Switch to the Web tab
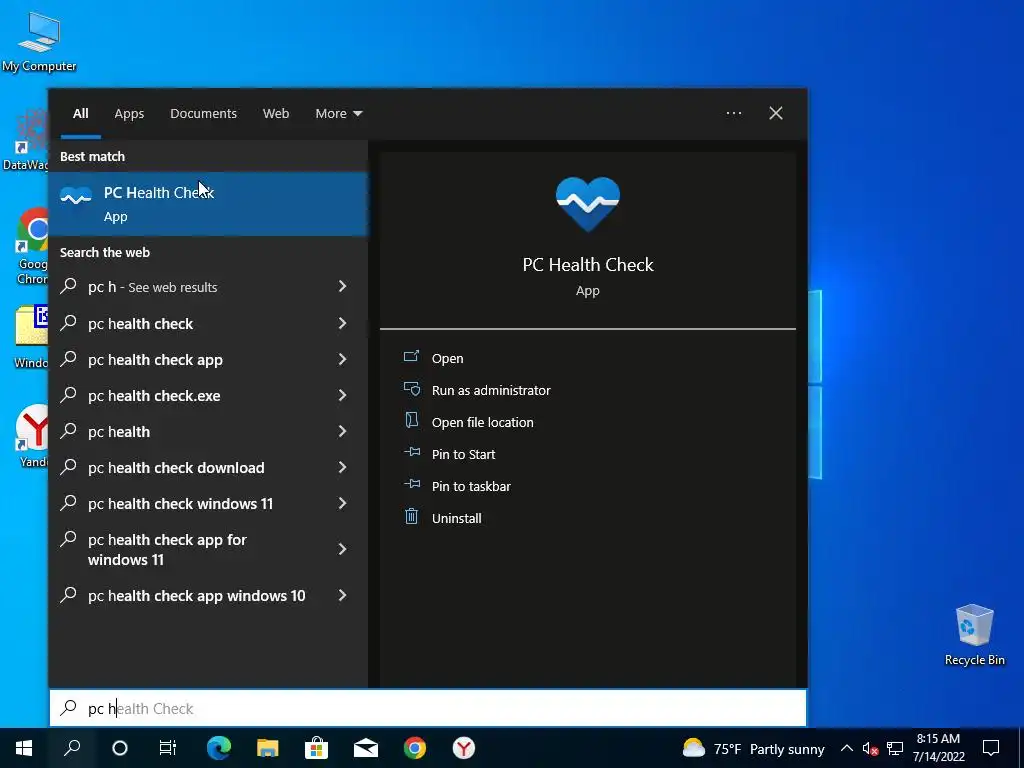1024x768 pixels. pos(276,113)
